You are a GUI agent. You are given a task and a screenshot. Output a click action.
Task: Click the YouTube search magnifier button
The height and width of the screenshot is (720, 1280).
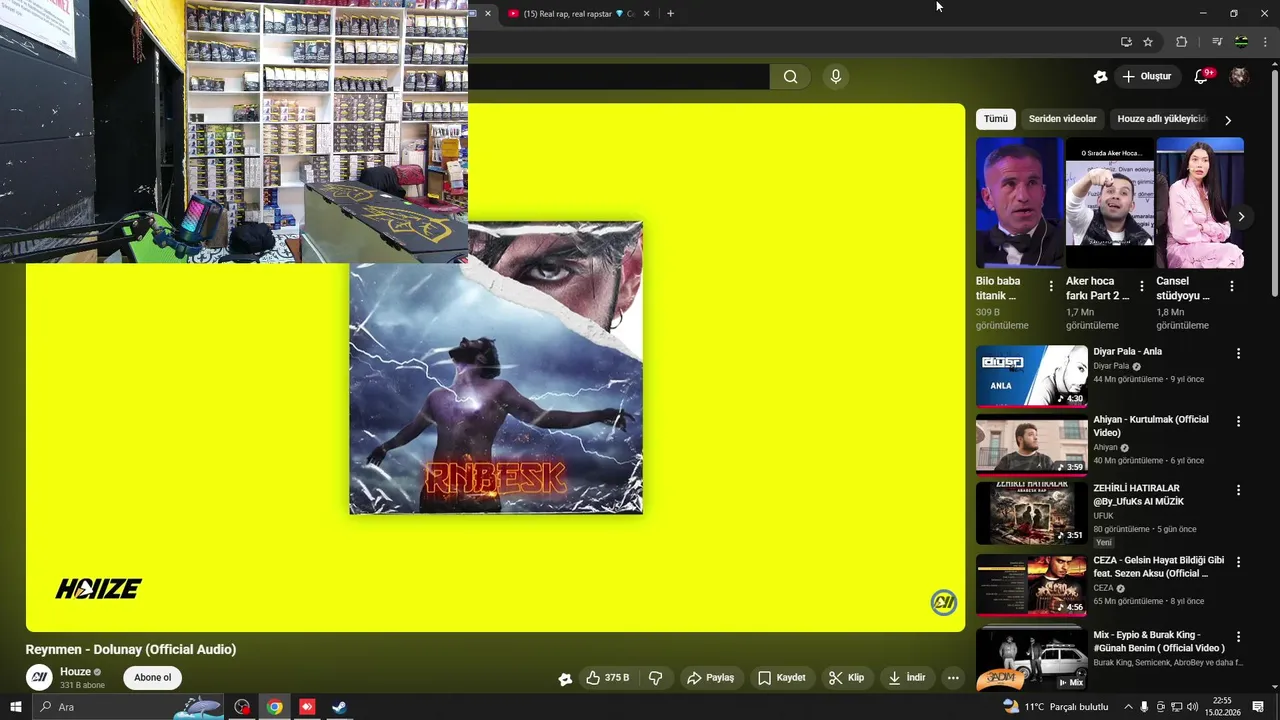(x=791, y=77)
